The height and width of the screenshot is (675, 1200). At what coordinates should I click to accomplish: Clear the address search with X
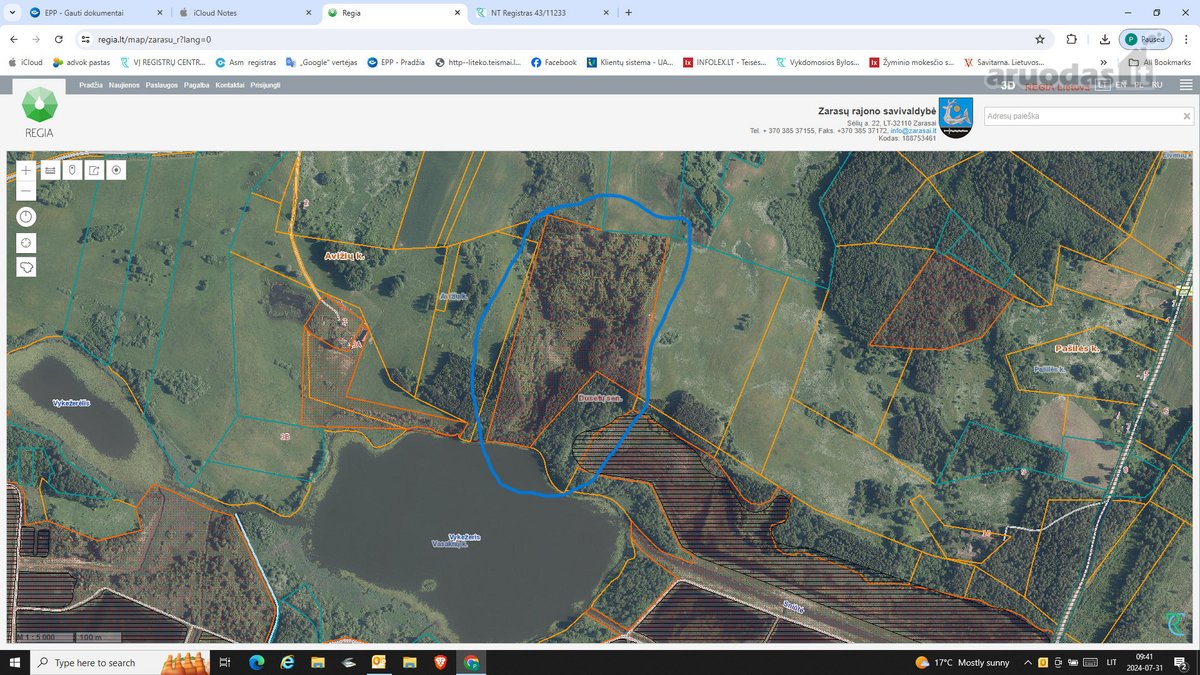(x=1186, y=116)
